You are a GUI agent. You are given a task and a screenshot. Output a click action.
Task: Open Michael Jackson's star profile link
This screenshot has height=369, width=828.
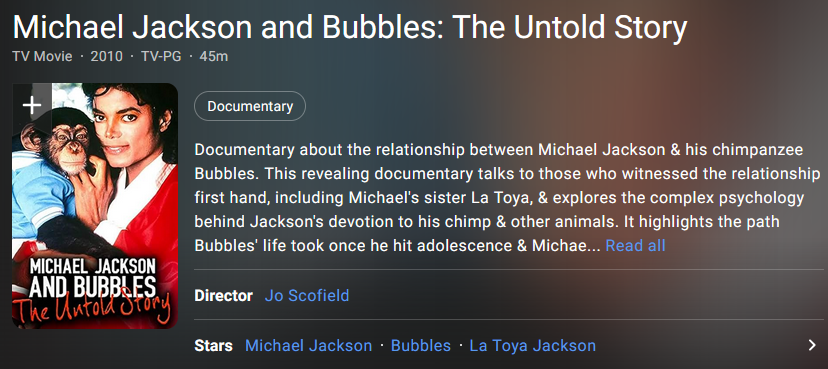[x=308, y=345]
